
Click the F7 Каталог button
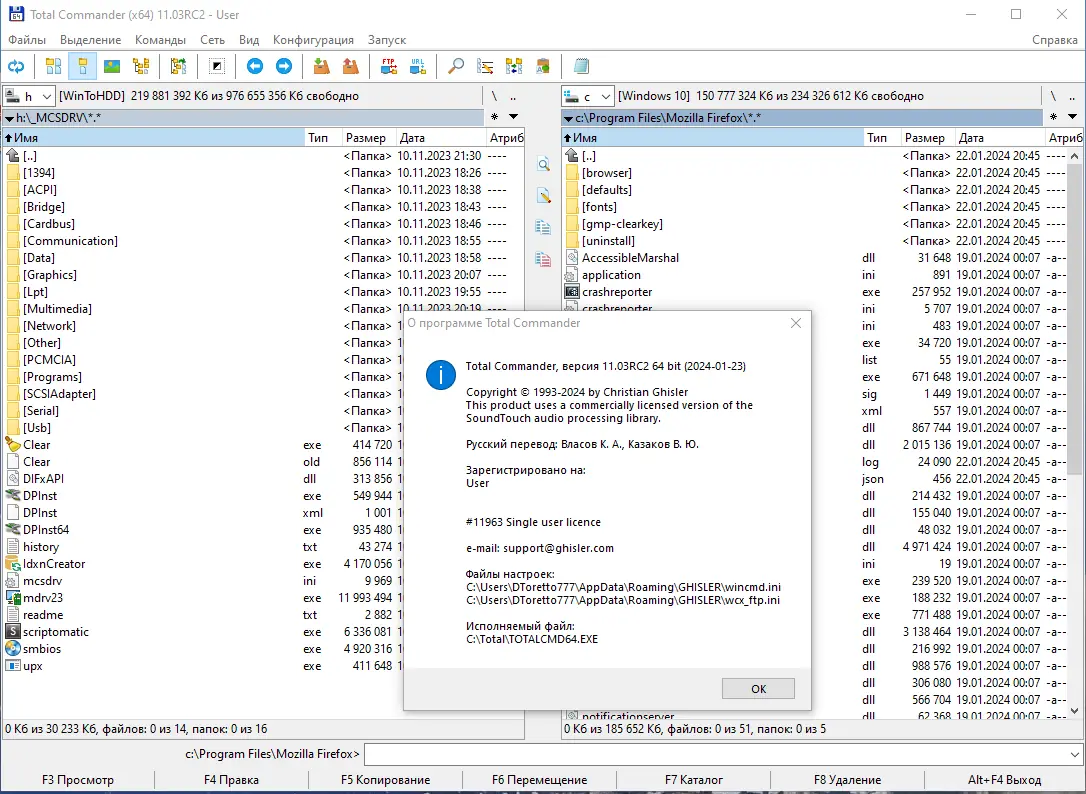tap(693, 780)
